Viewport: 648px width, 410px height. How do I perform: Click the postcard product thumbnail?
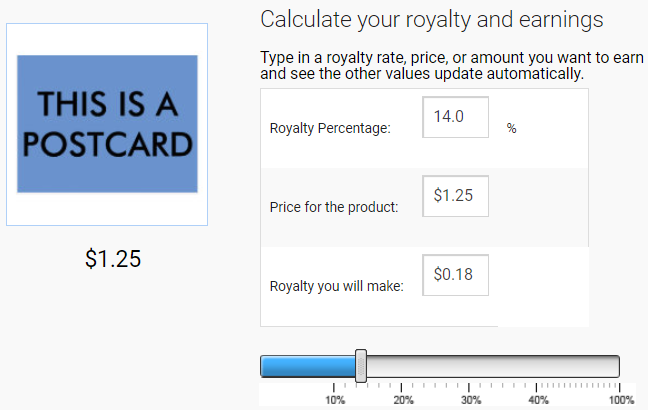pos(107,124)
